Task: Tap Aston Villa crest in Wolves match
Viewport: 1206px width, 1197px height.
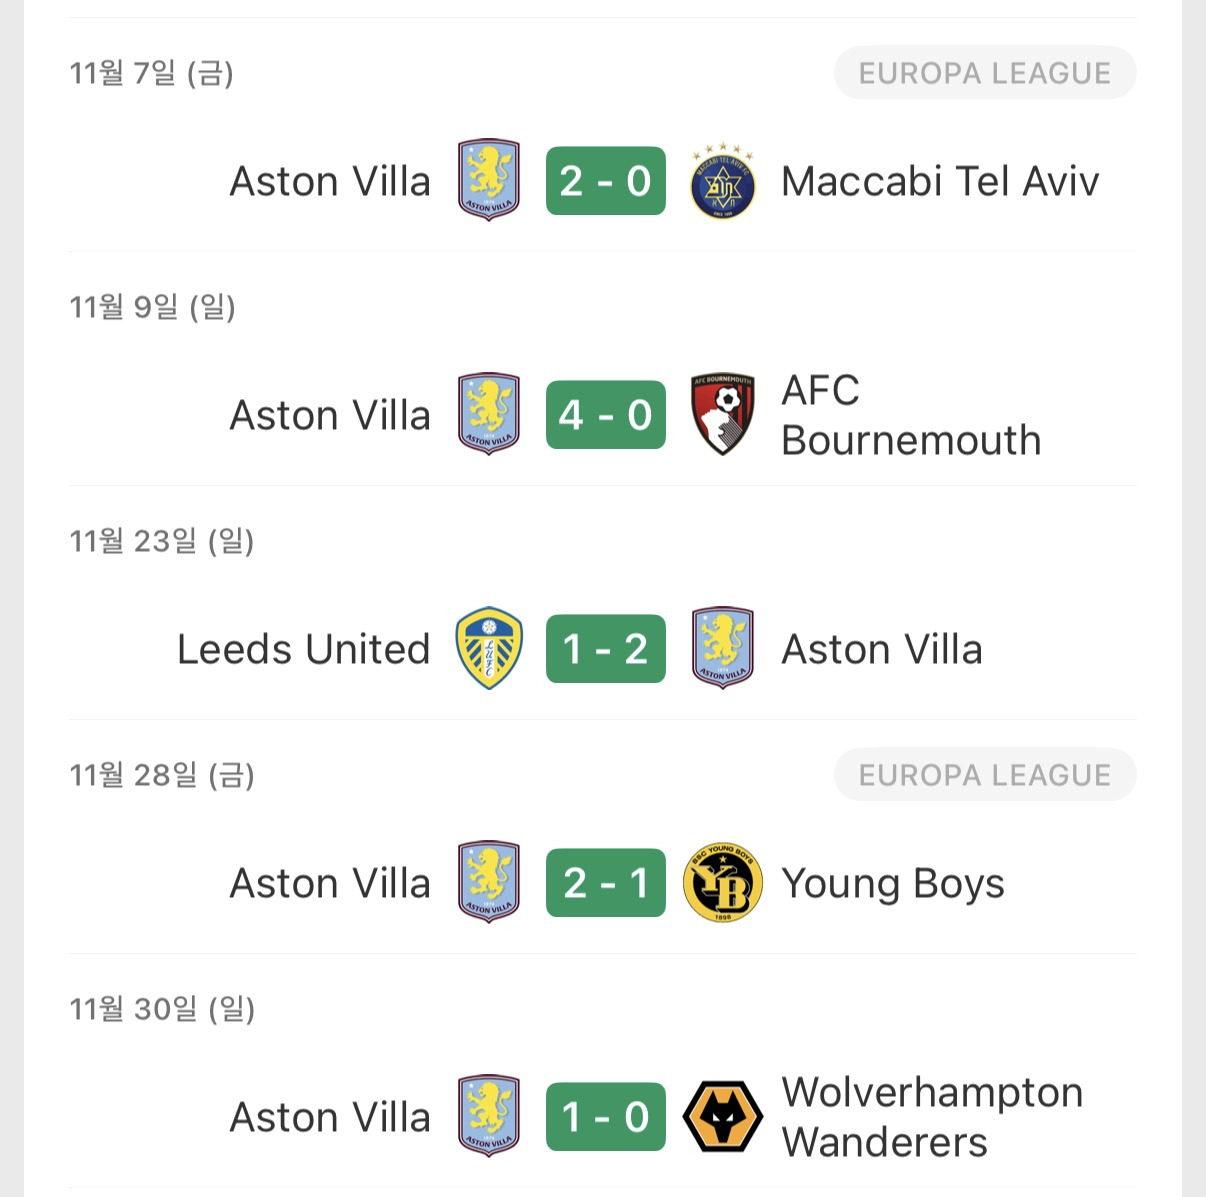Action: pos(489,1116)
